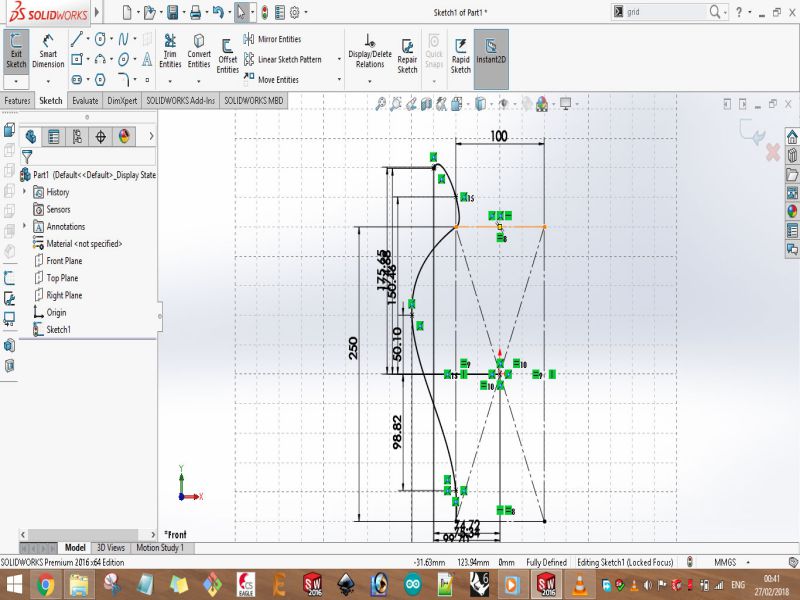This screenshot has height=600, width=800.
Task: Select the Ellipse tool
Action: (x=123, y=60)
